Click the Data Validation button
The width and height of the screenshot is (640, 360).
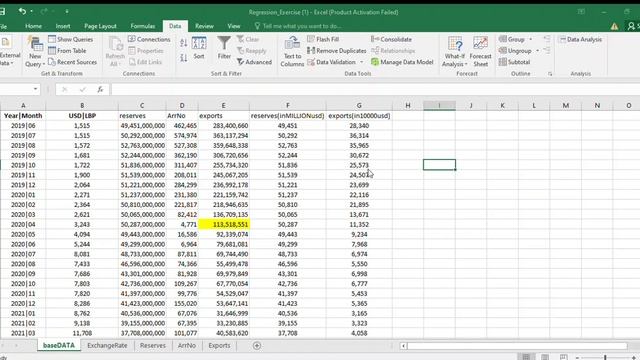(x=332, y=62)
